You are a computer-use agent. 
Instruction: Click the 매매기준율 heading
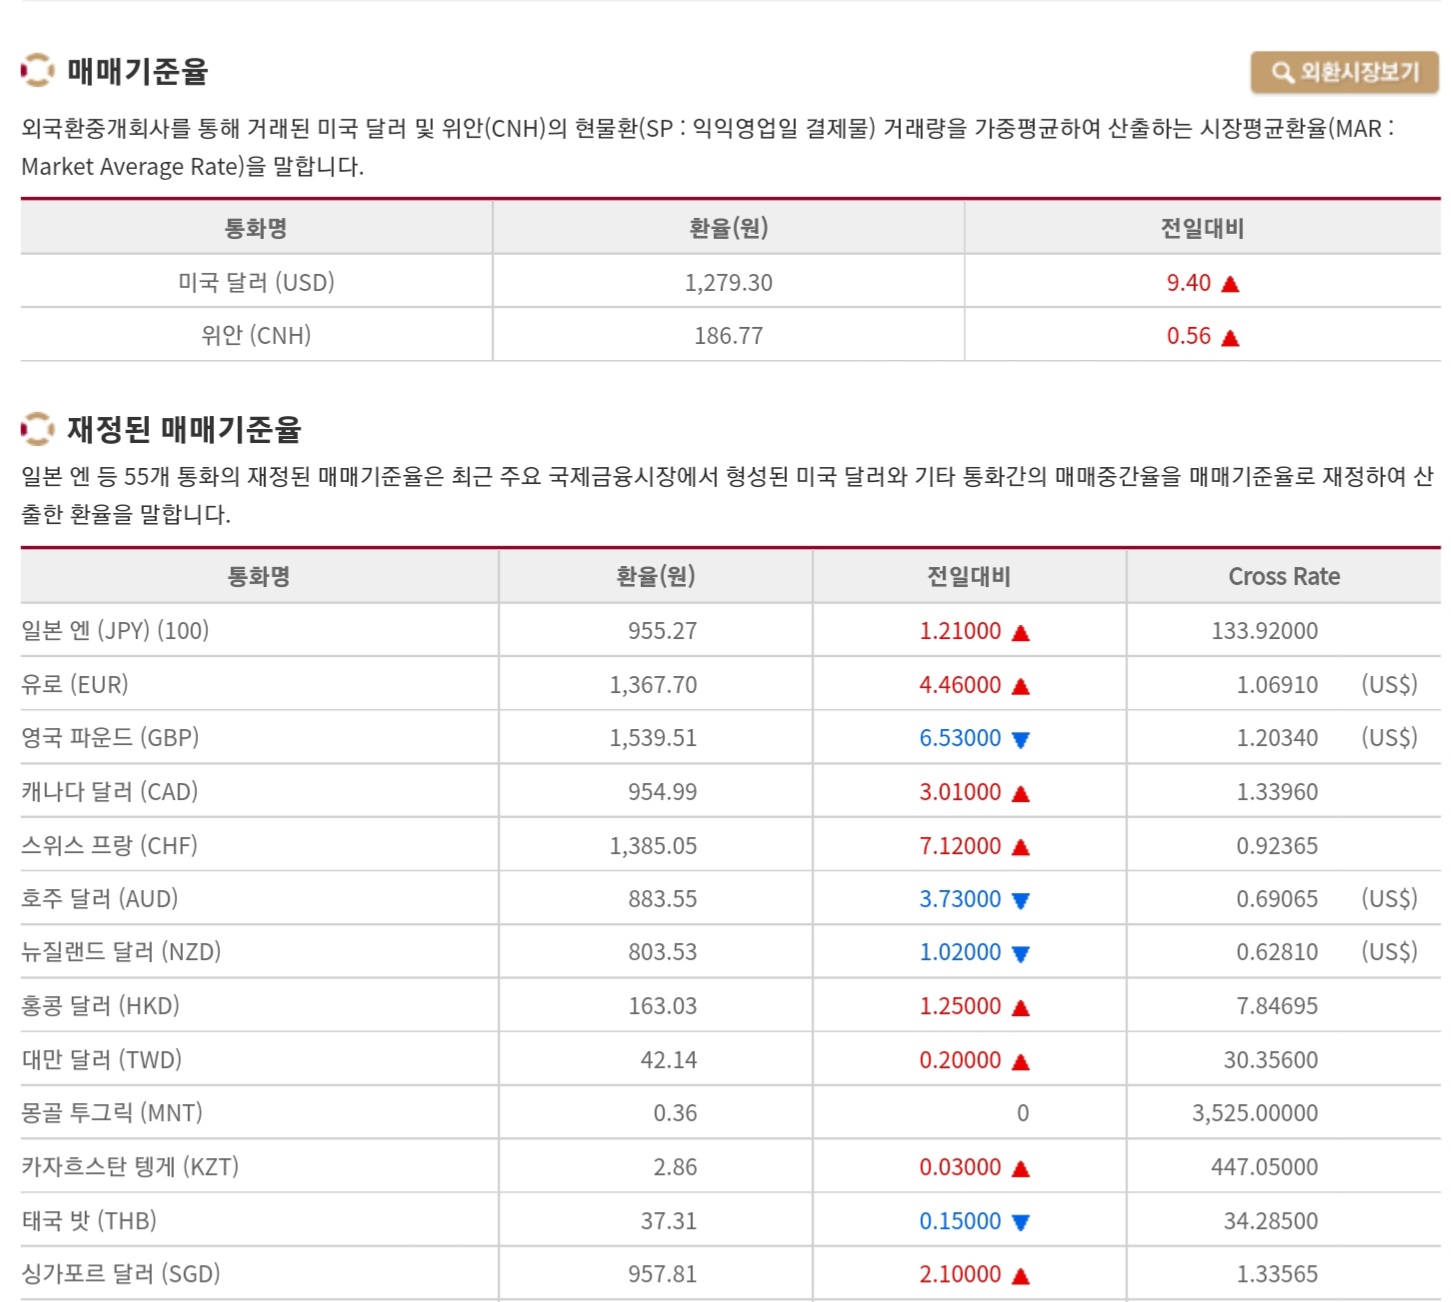pos(138,71)
